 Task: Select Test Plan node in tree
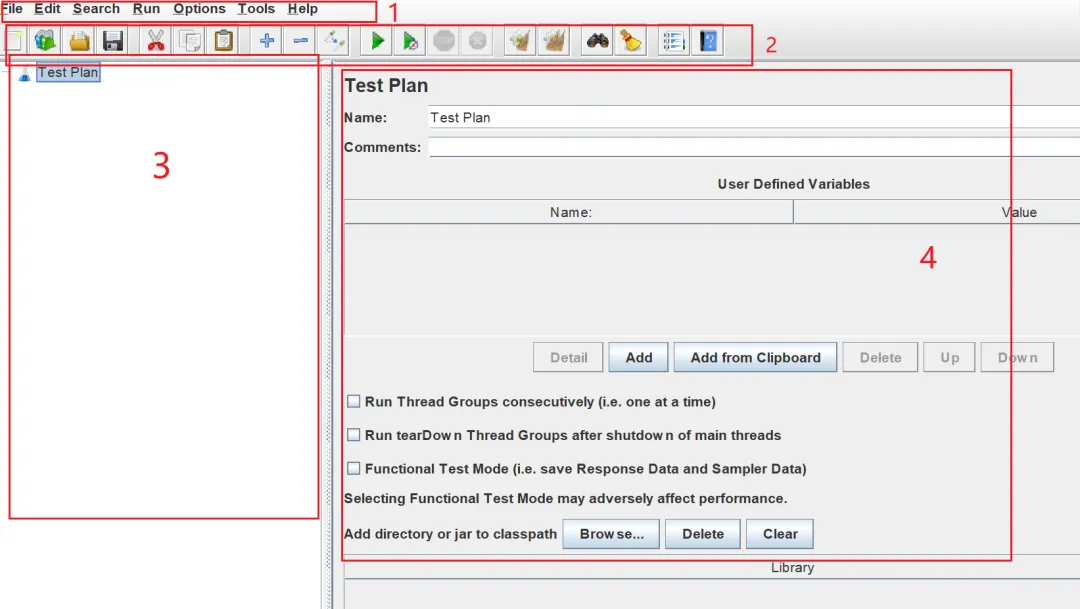pyautogui.click(x=68, y=72)
